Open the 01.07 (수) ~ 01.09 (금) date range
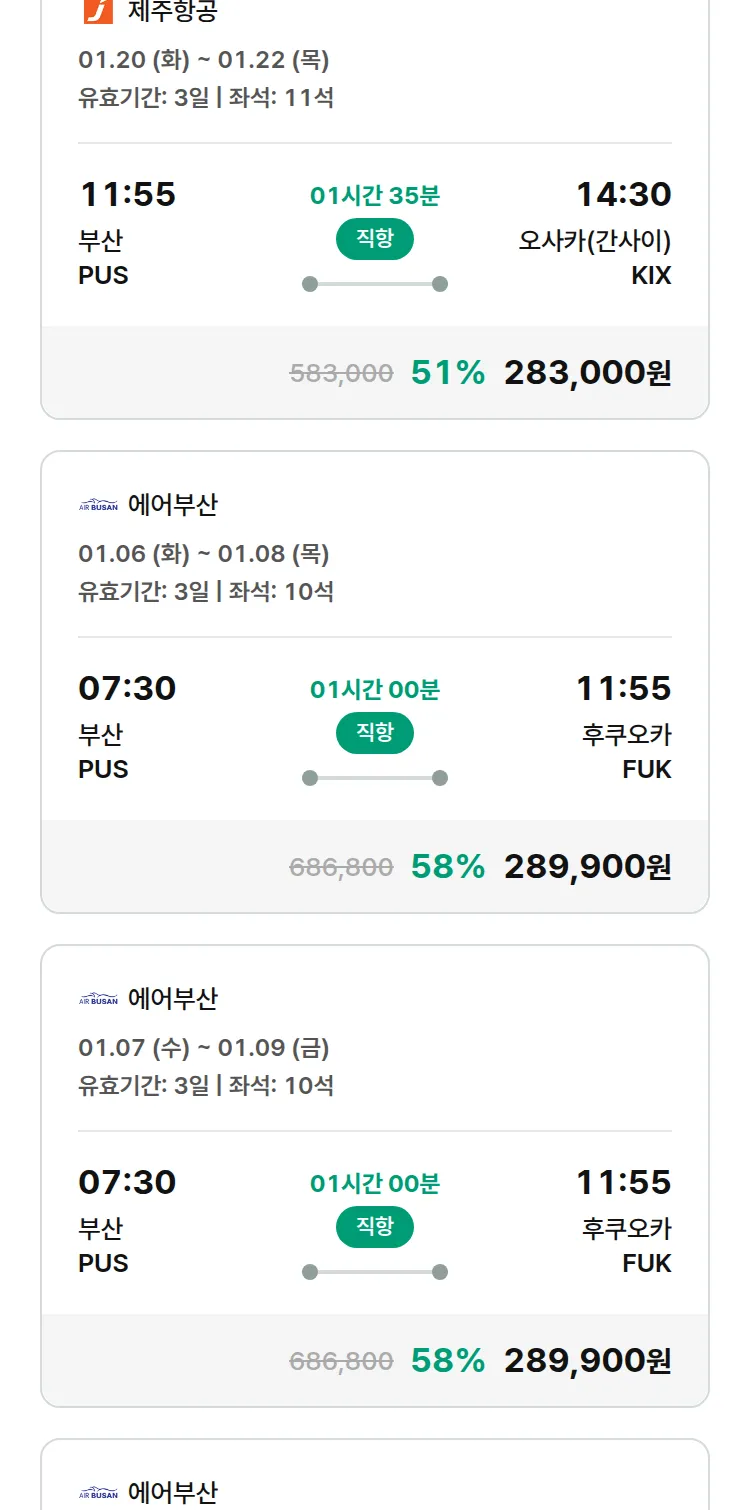 (x=204, y=1048)
